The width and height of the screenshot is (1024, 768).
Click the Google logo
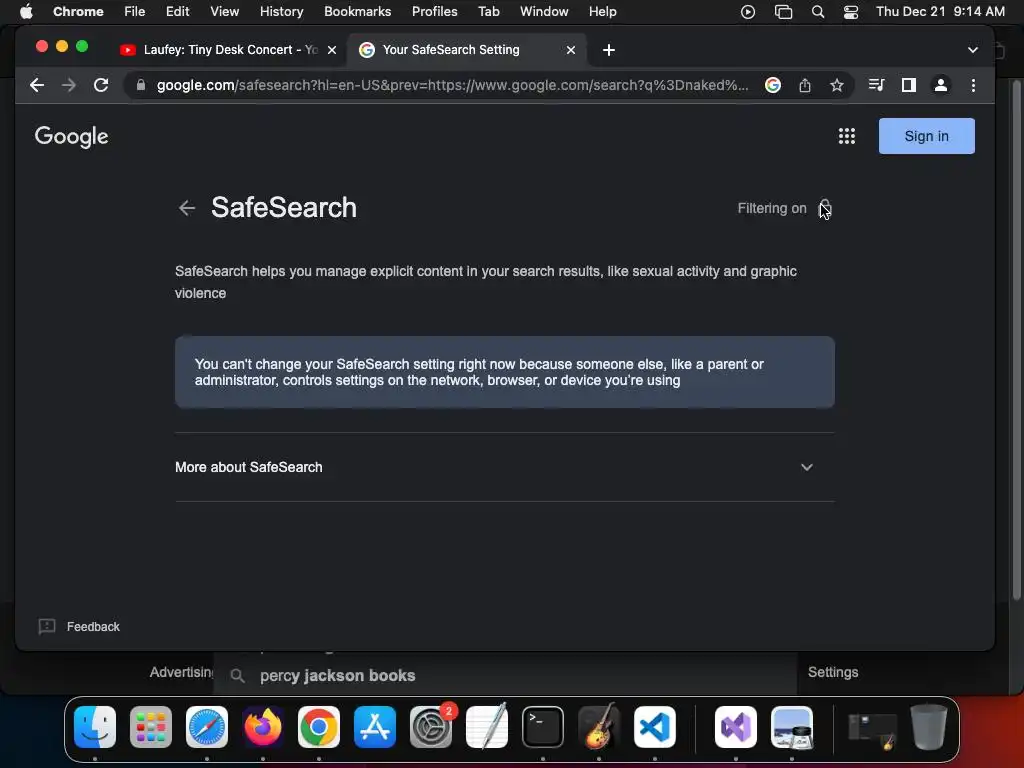pos(72,136)
